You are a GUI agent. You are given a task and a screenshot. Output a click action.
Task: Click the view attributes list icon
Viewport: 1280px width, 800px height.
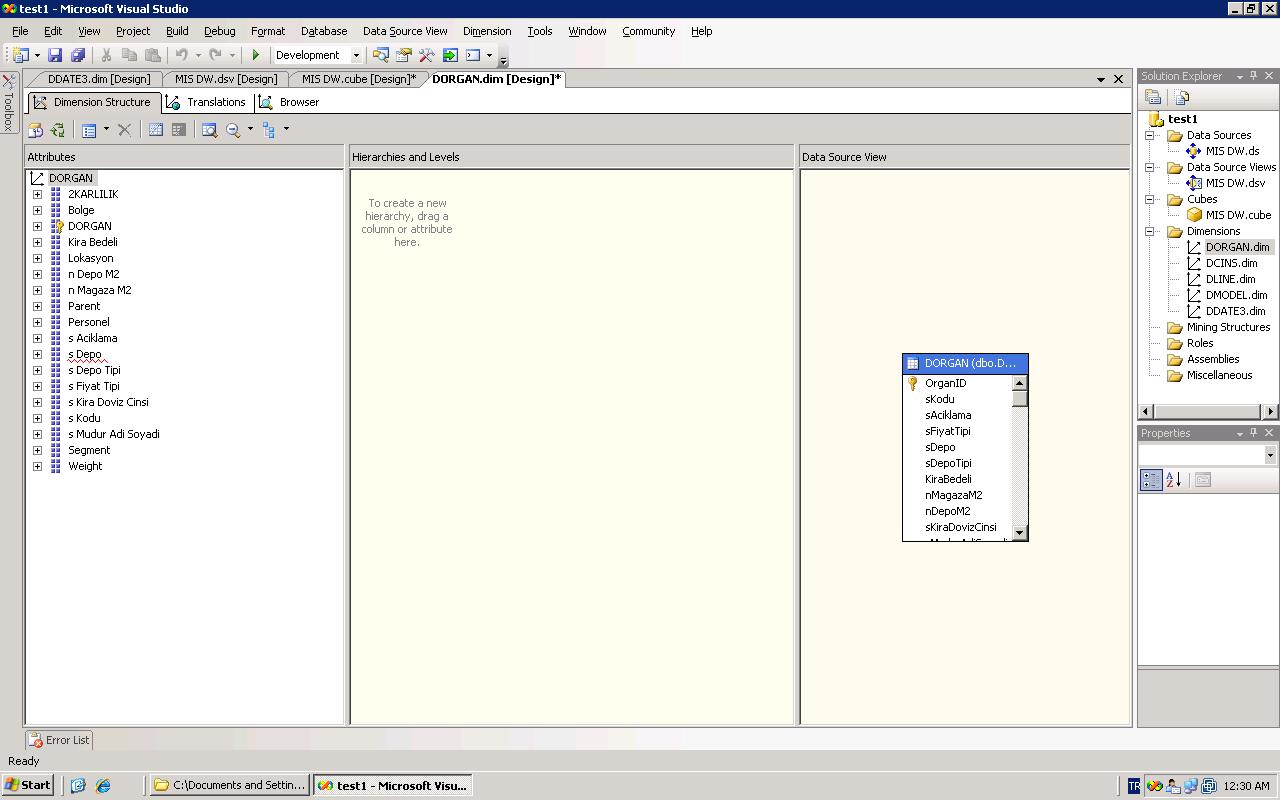(x=89, y=129)
